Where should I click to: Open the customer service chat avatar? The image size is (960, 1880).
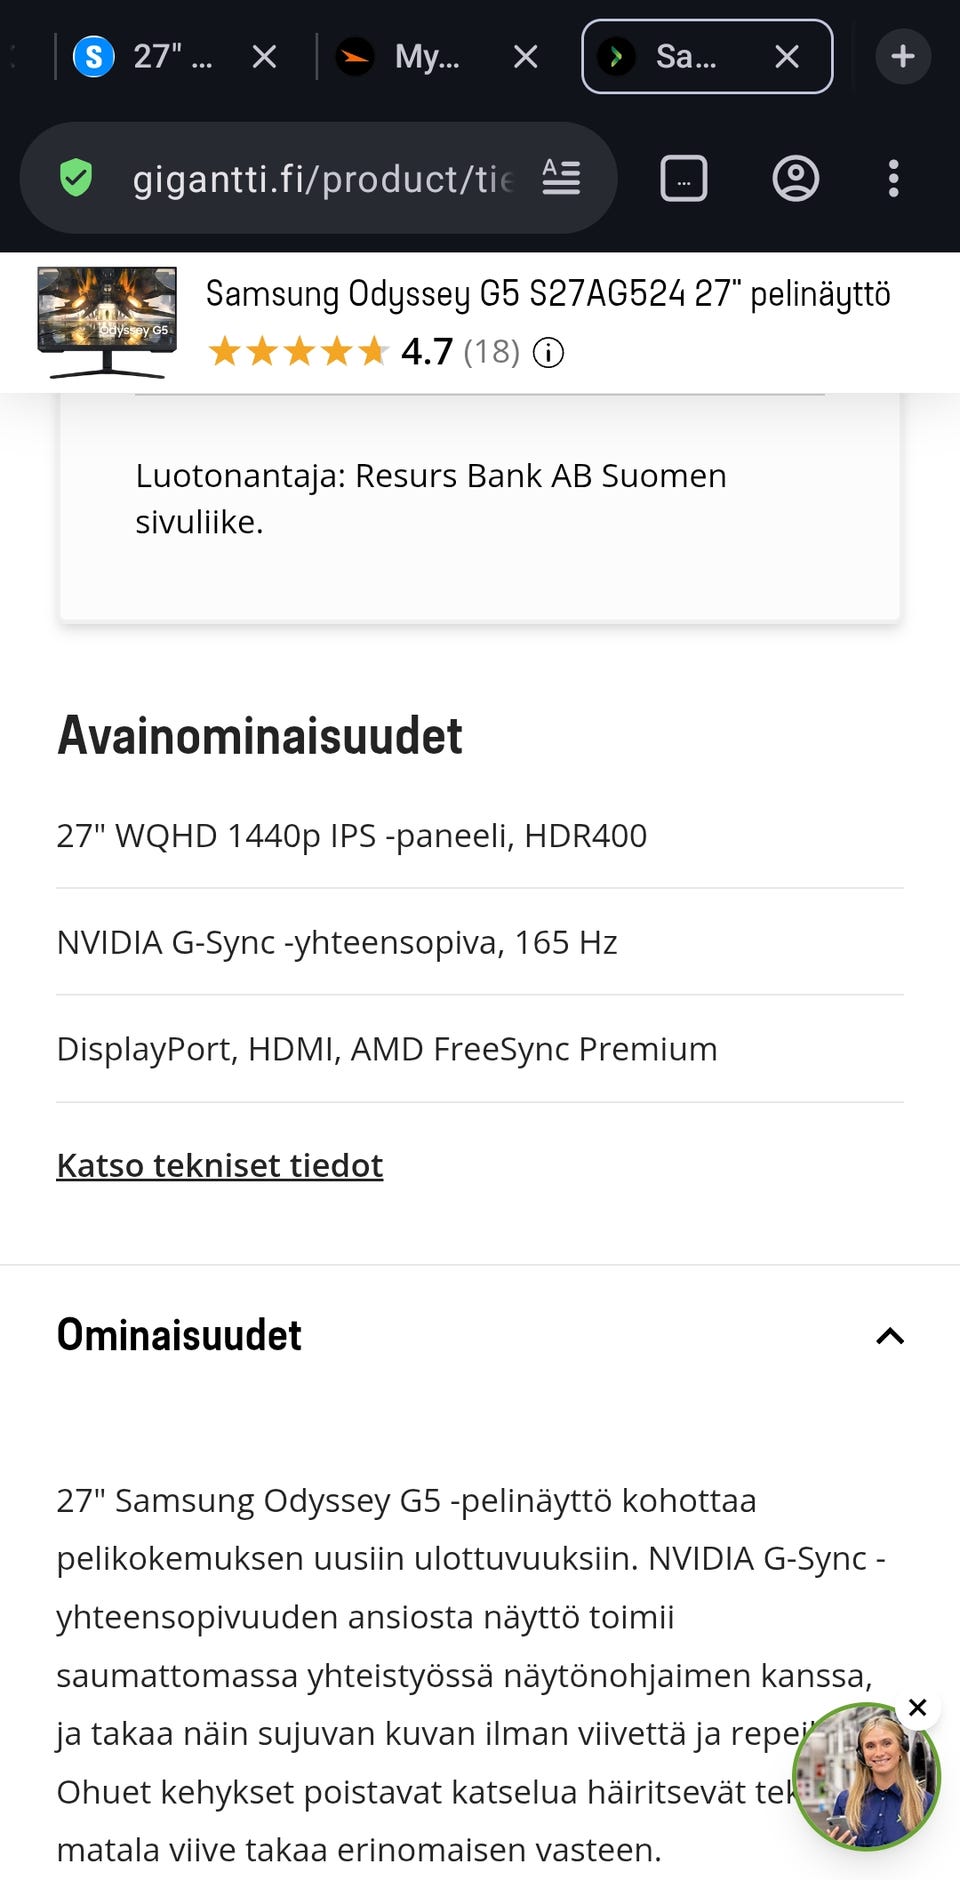point(863,1777)
